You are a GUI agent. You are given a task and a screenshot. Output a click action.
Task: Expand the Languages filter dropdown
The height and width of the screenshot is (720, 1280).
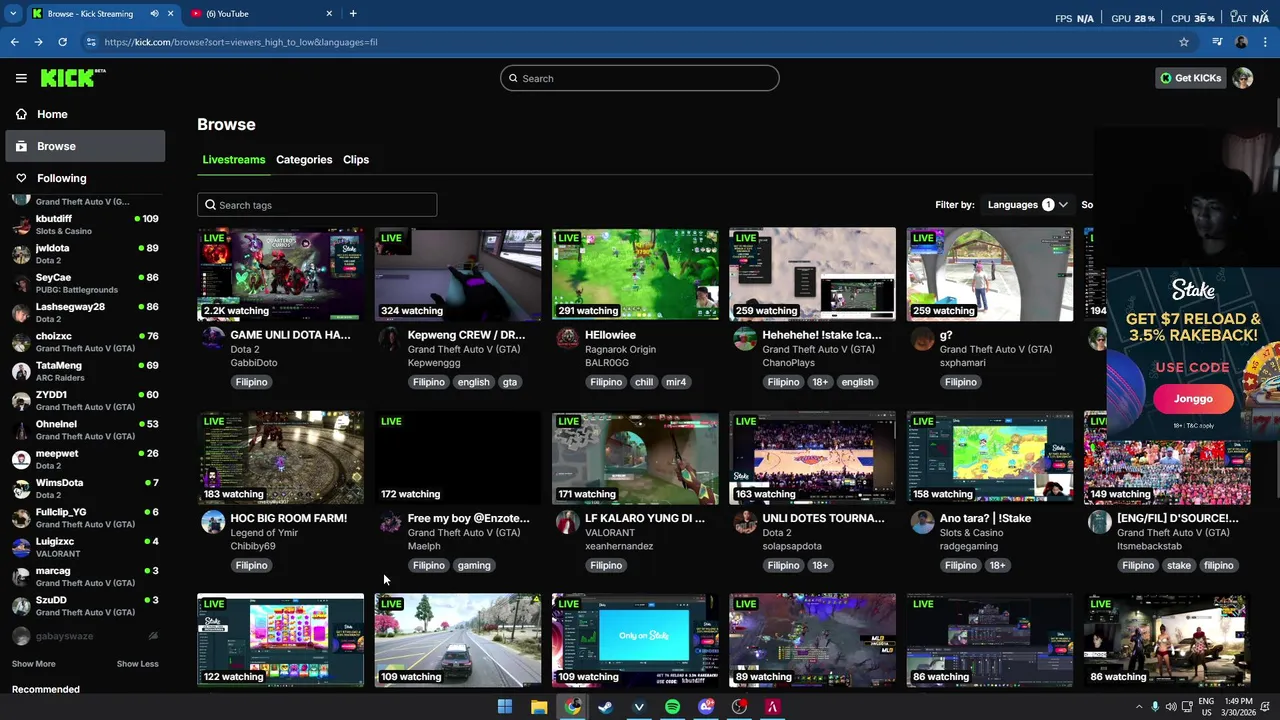pyautogui.click(x=1027, y=205)
